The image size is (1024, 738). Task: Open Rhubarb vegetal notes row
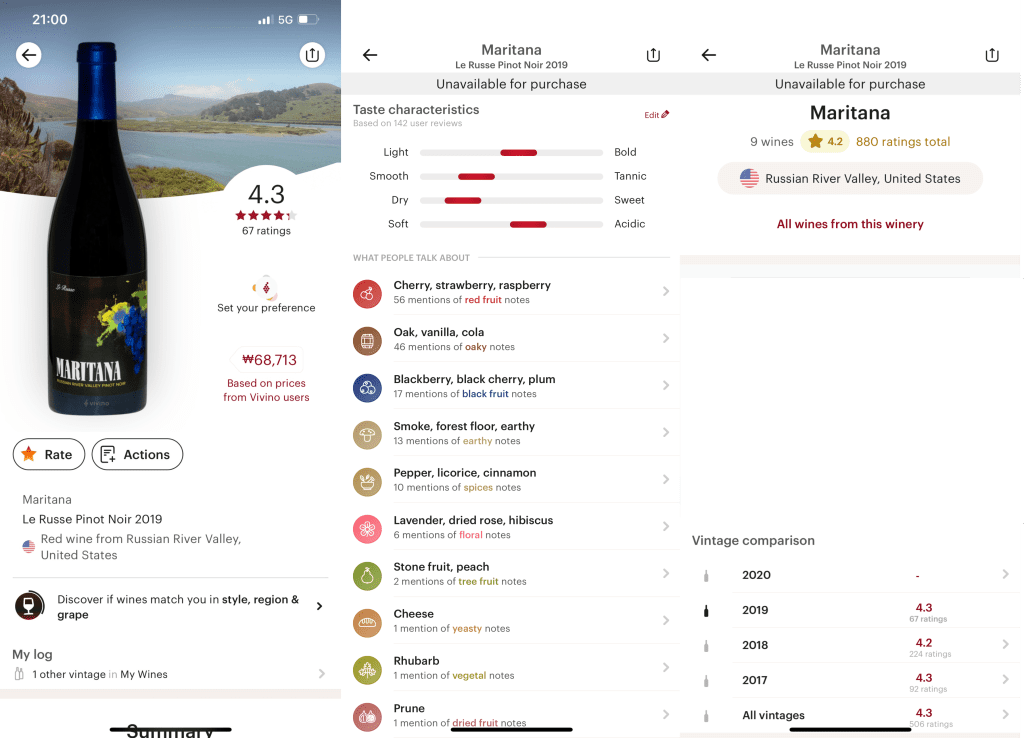click(x=511, y=667)
